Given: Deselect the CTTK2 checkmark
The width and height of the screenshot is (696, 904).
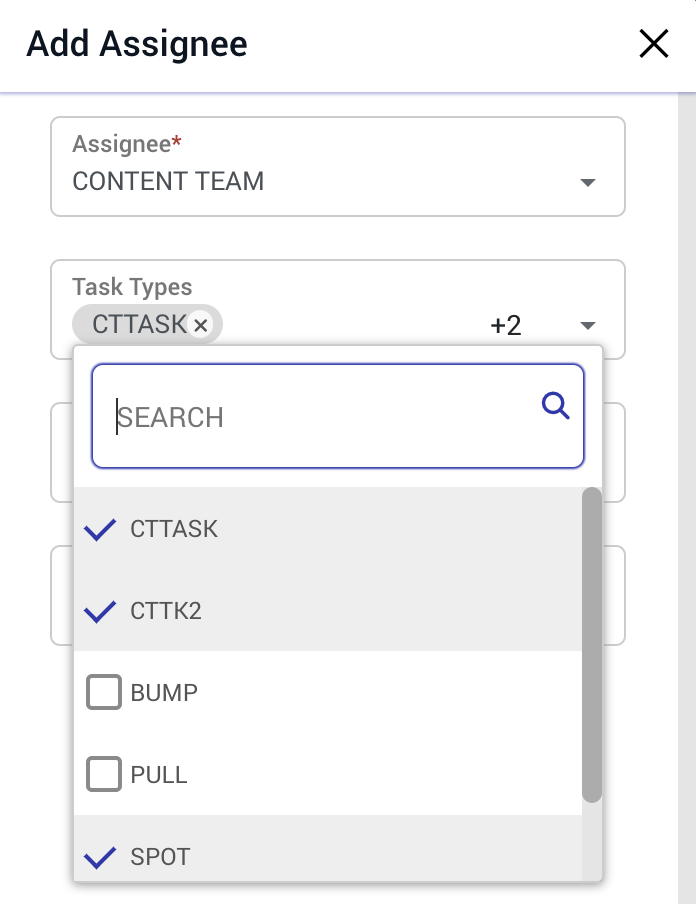Looking at the screenshot, I should [x=101, y=611].
